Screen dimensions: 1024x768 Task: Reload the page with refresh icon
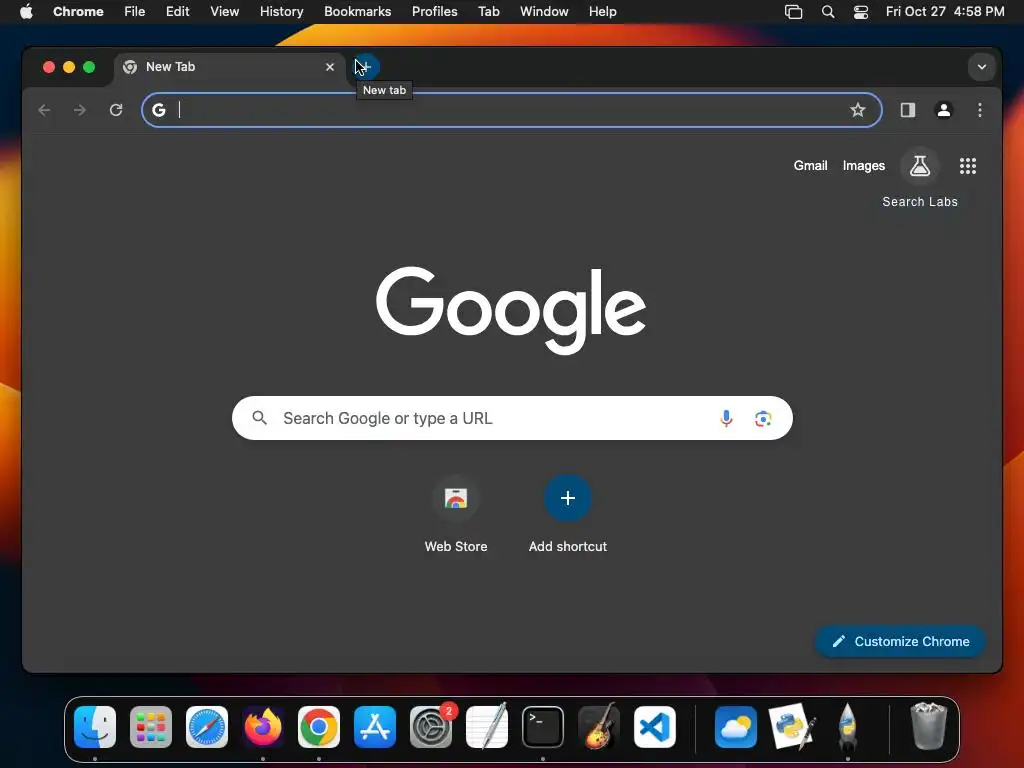point(116,110)
